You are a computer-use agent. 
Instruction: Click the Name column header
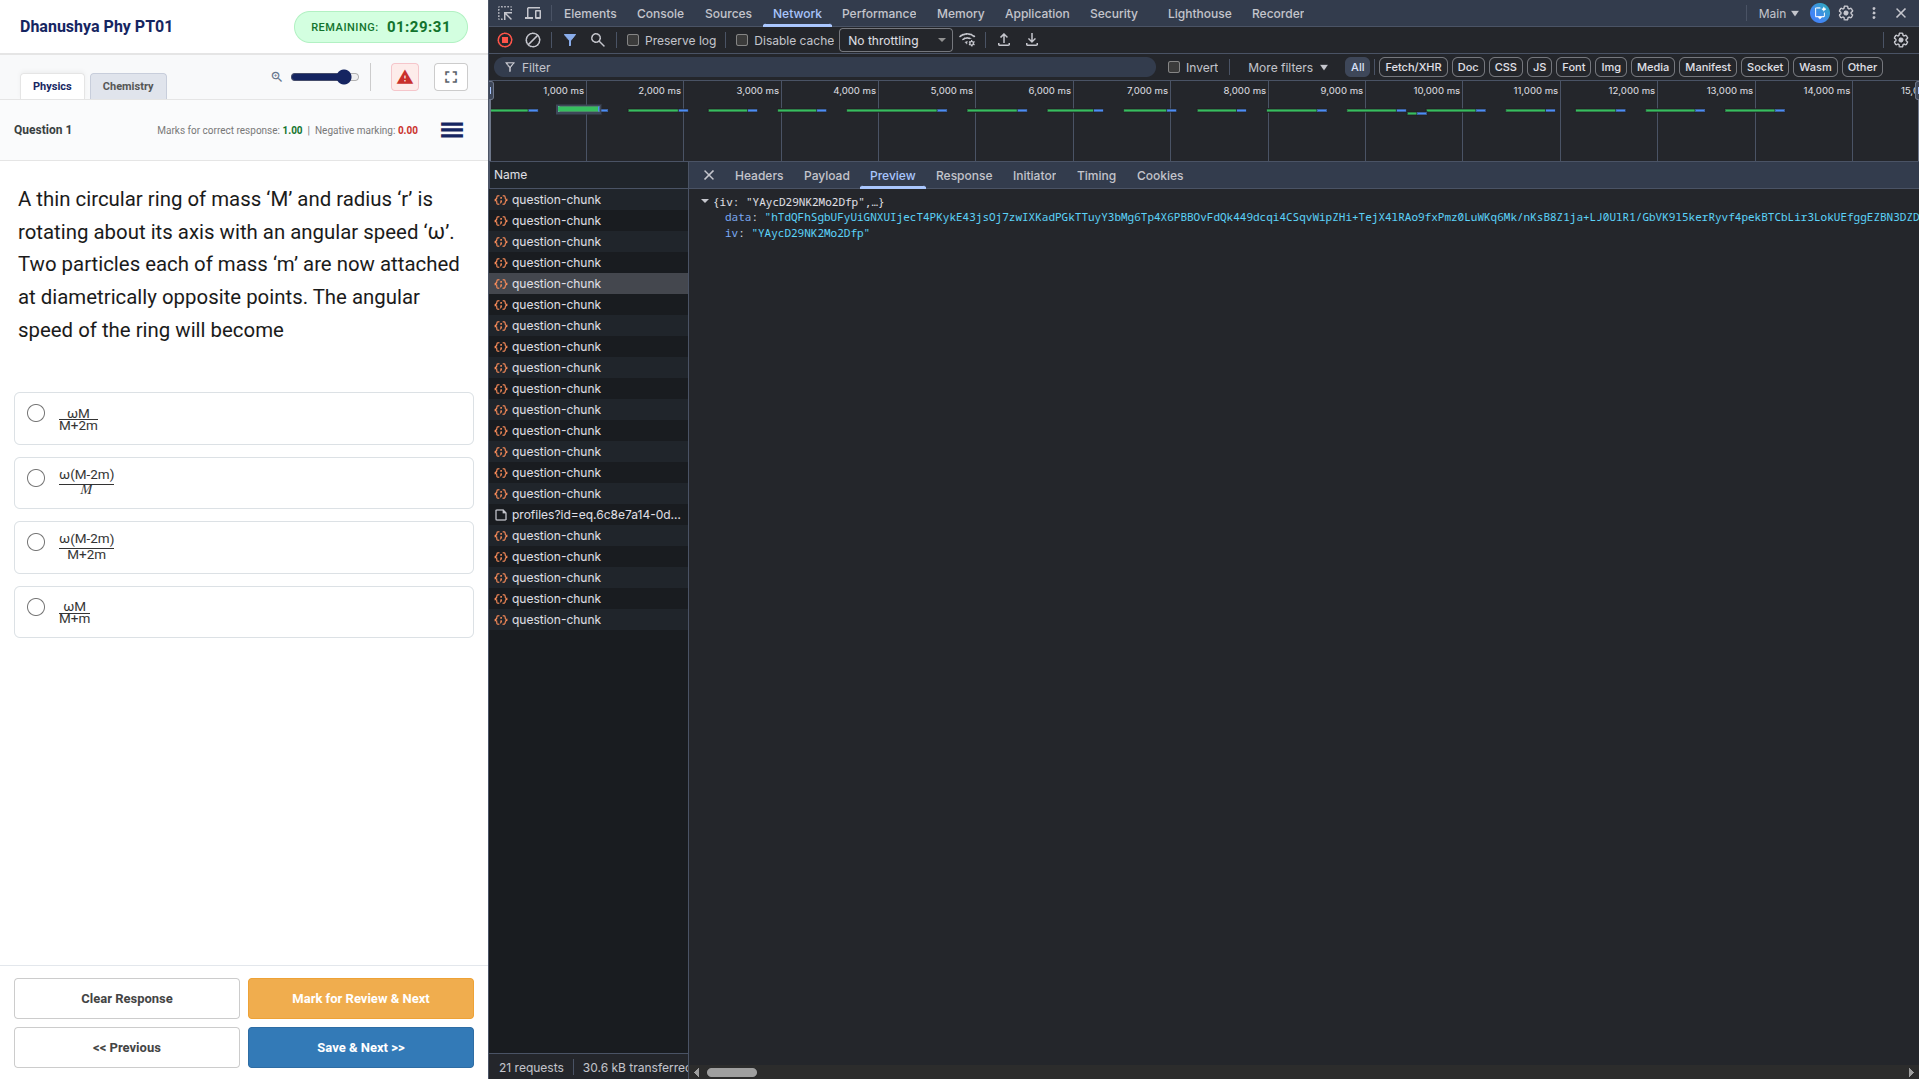pyautogui.click(x=588, y=175)
